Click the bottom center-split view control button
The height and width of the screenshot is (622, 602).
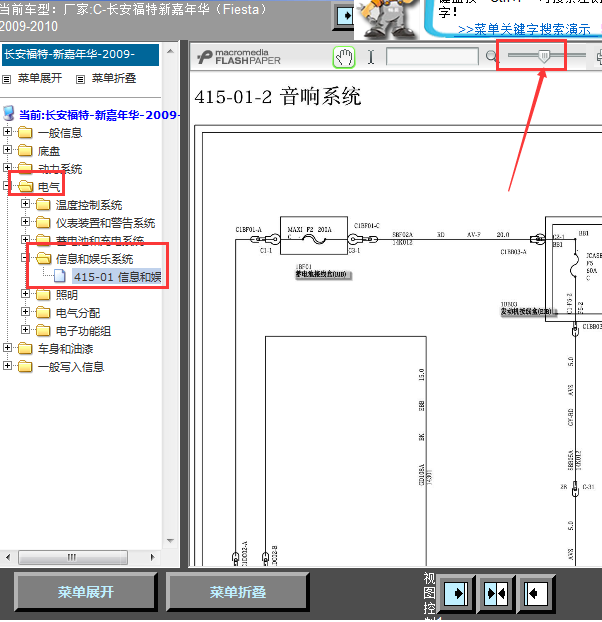tap(496, 593)
